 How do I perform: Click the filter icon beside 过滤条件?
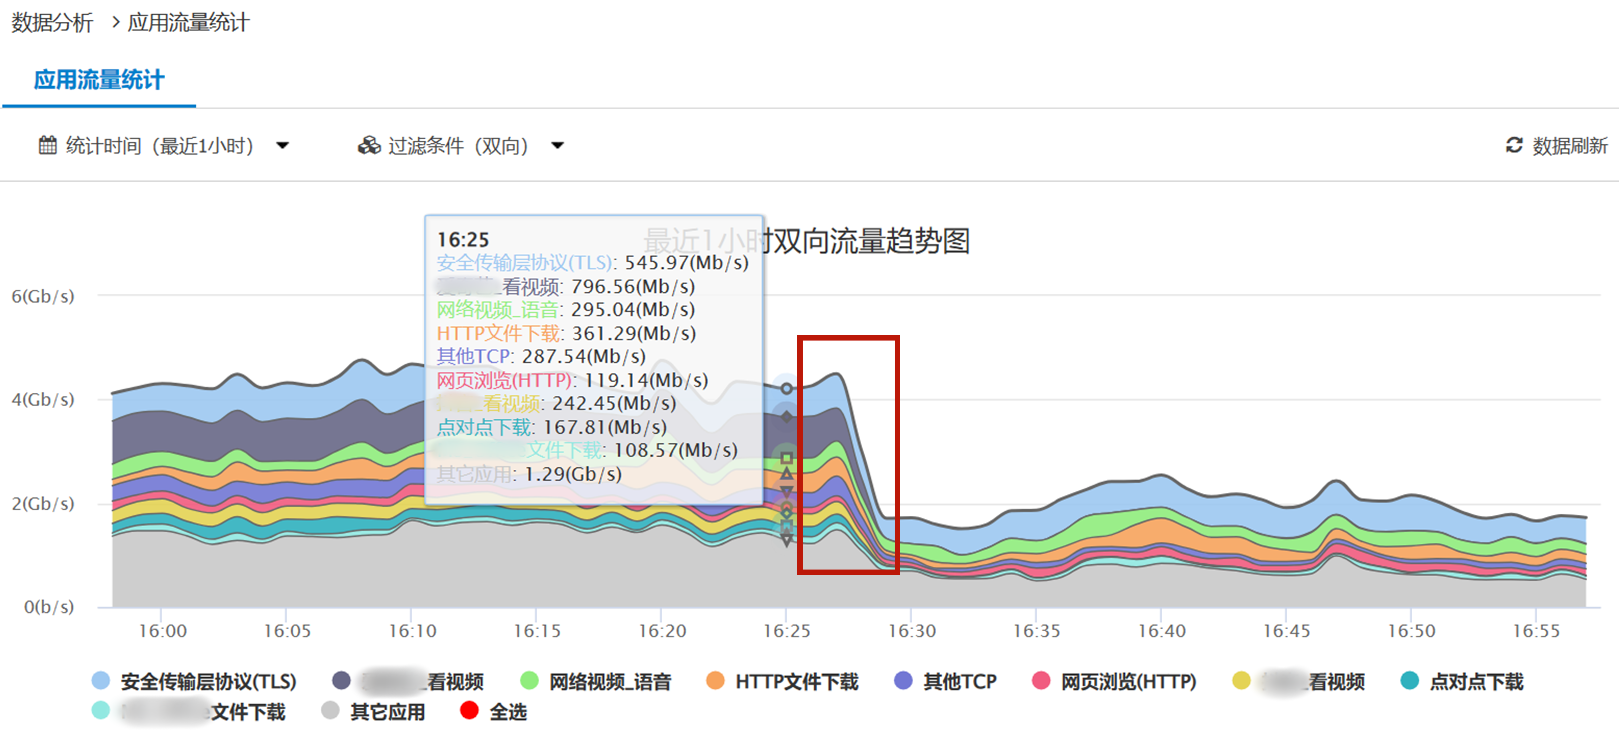(369, 146)
